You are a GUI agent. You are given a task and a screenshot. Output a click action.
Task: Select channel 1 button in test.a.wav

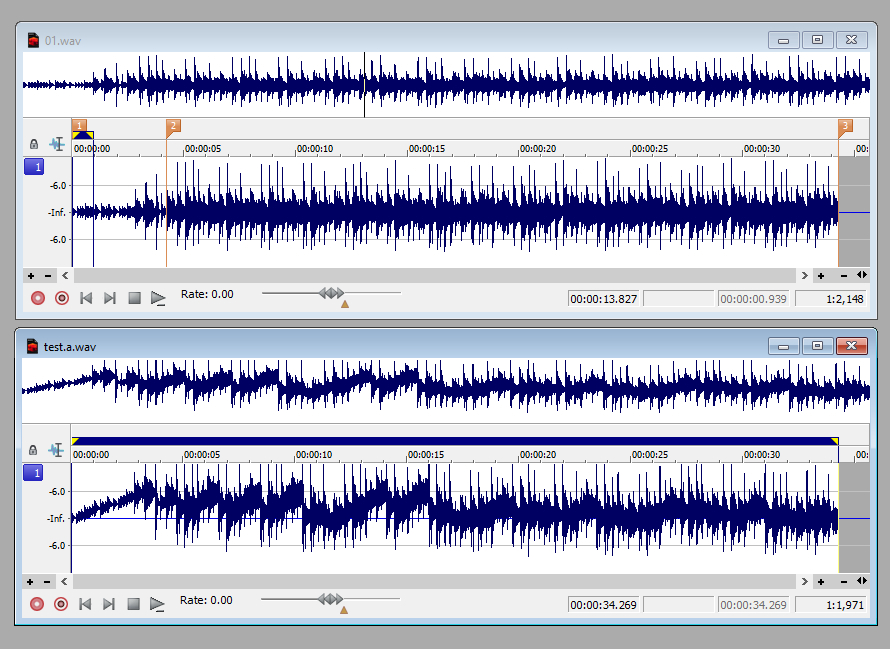[x=34, y=473]
